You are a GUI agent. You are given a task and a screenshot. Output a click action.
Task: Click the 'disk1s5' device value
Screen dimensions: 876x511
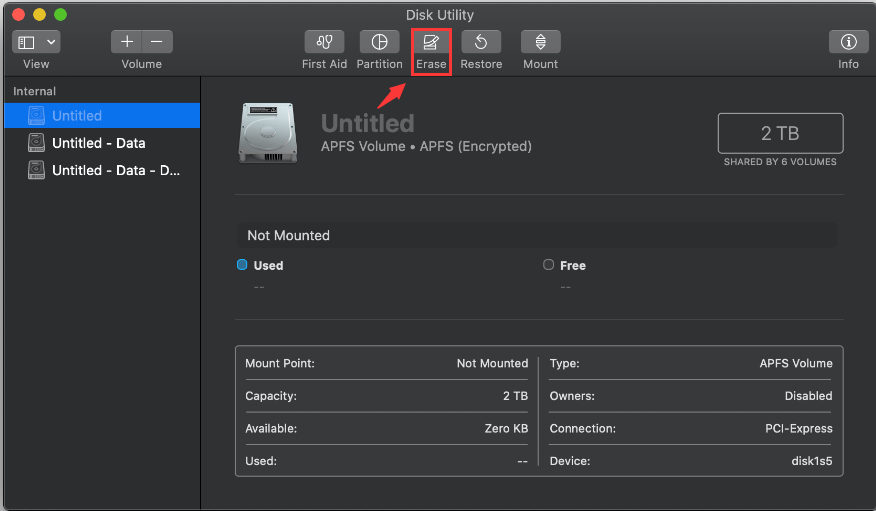tap(811, 461)
